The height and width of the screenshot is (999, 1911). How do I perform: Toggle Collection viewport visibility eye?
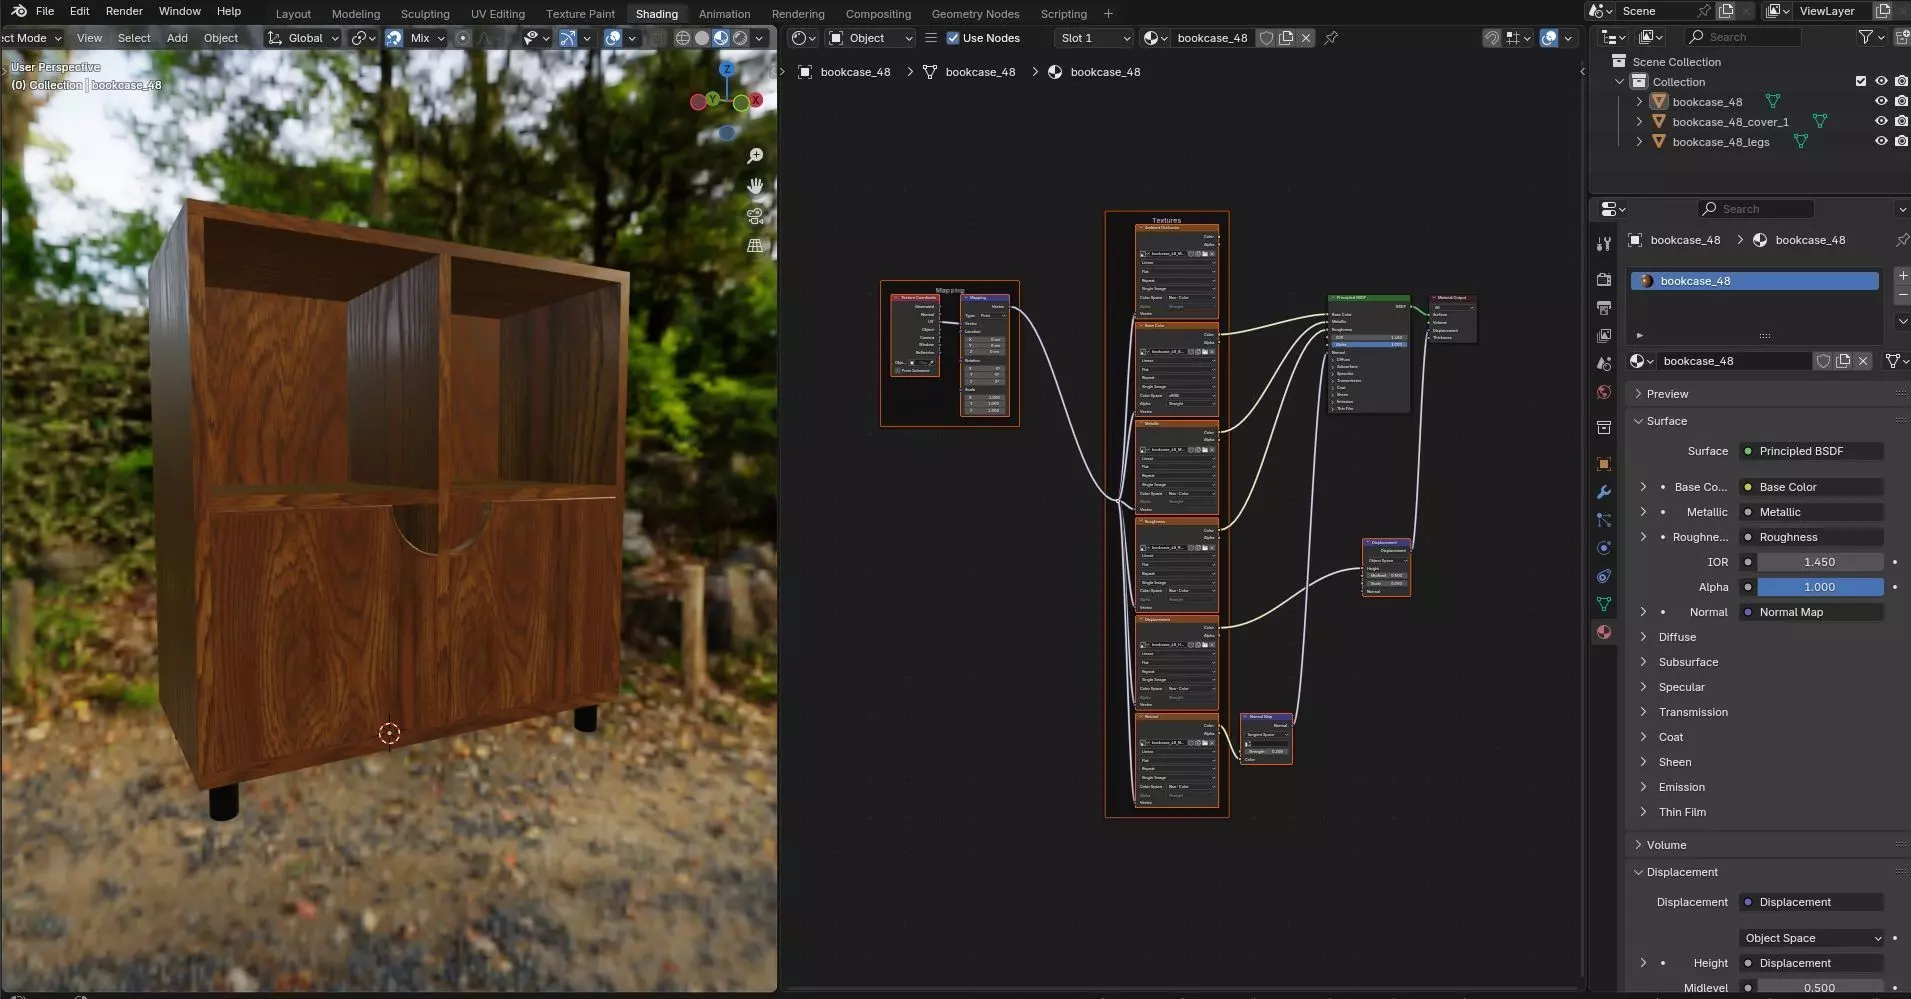click(x=1881, y=82)
